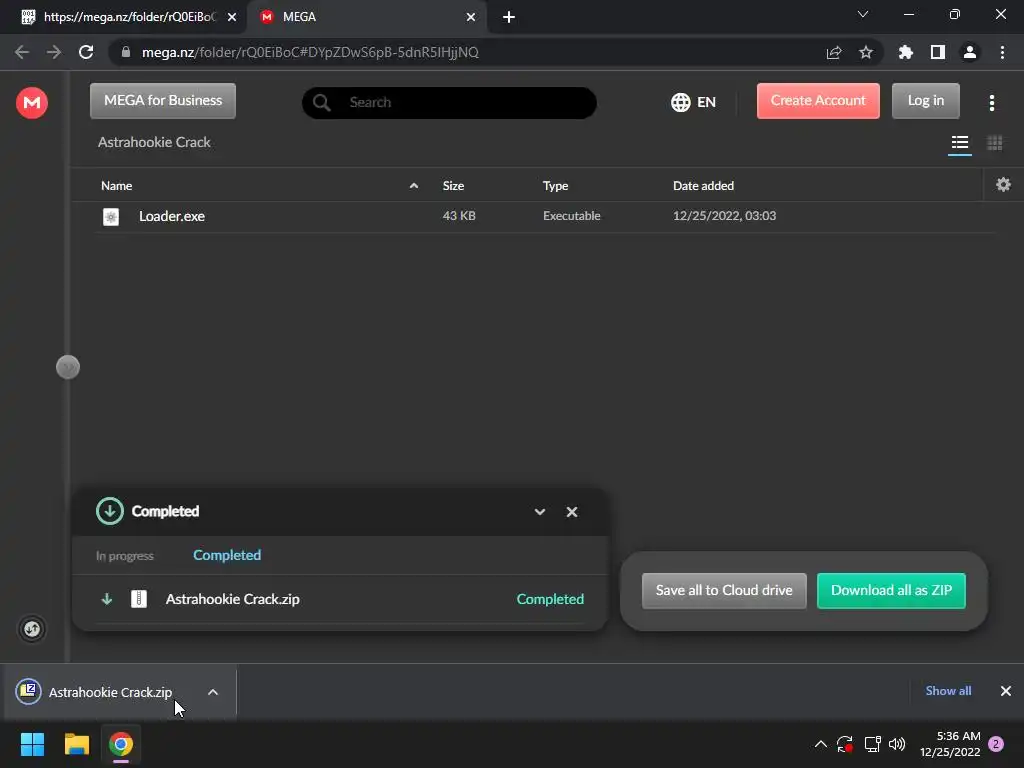1024x768 pixels.
Task: Click the download arrow beside Astrahookie Crack.zip
Action: [106, 599]
